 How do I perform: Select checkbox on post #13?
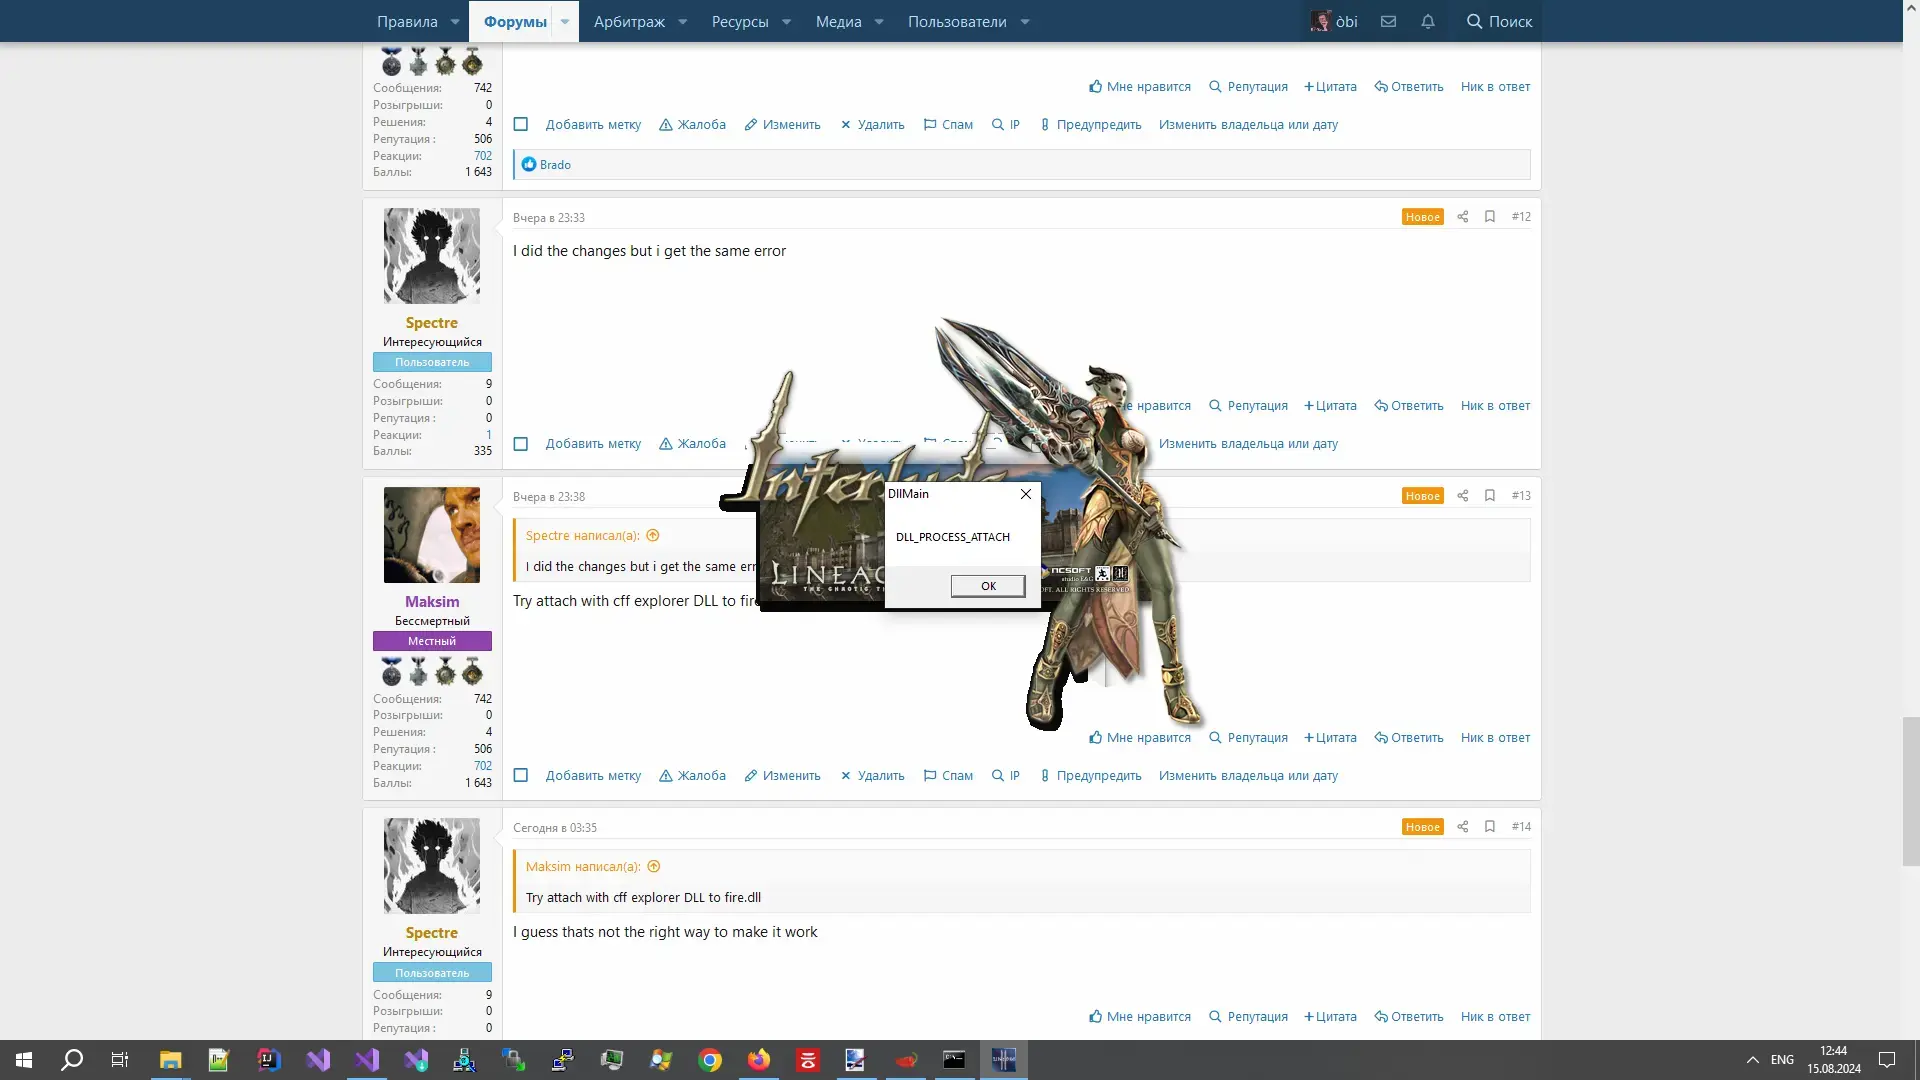pos(521,776)
